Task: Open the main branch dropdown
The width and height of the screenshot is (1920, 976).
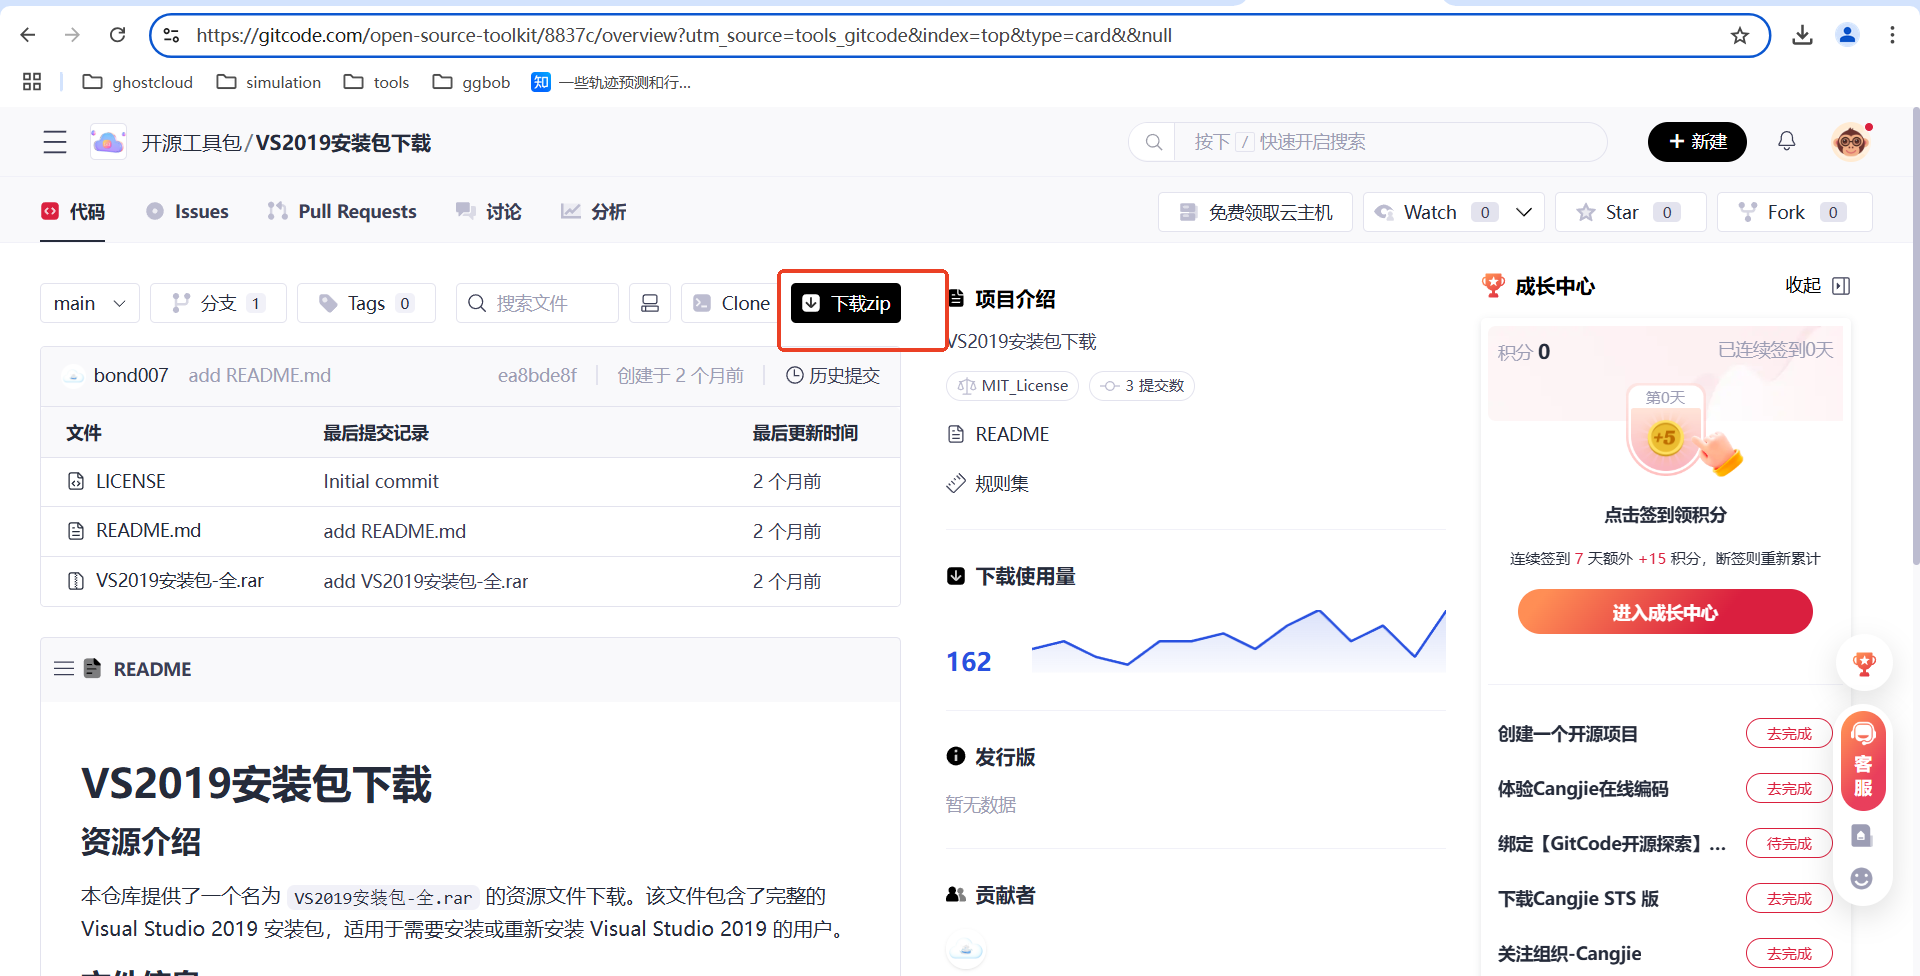Action: [89, 303]
